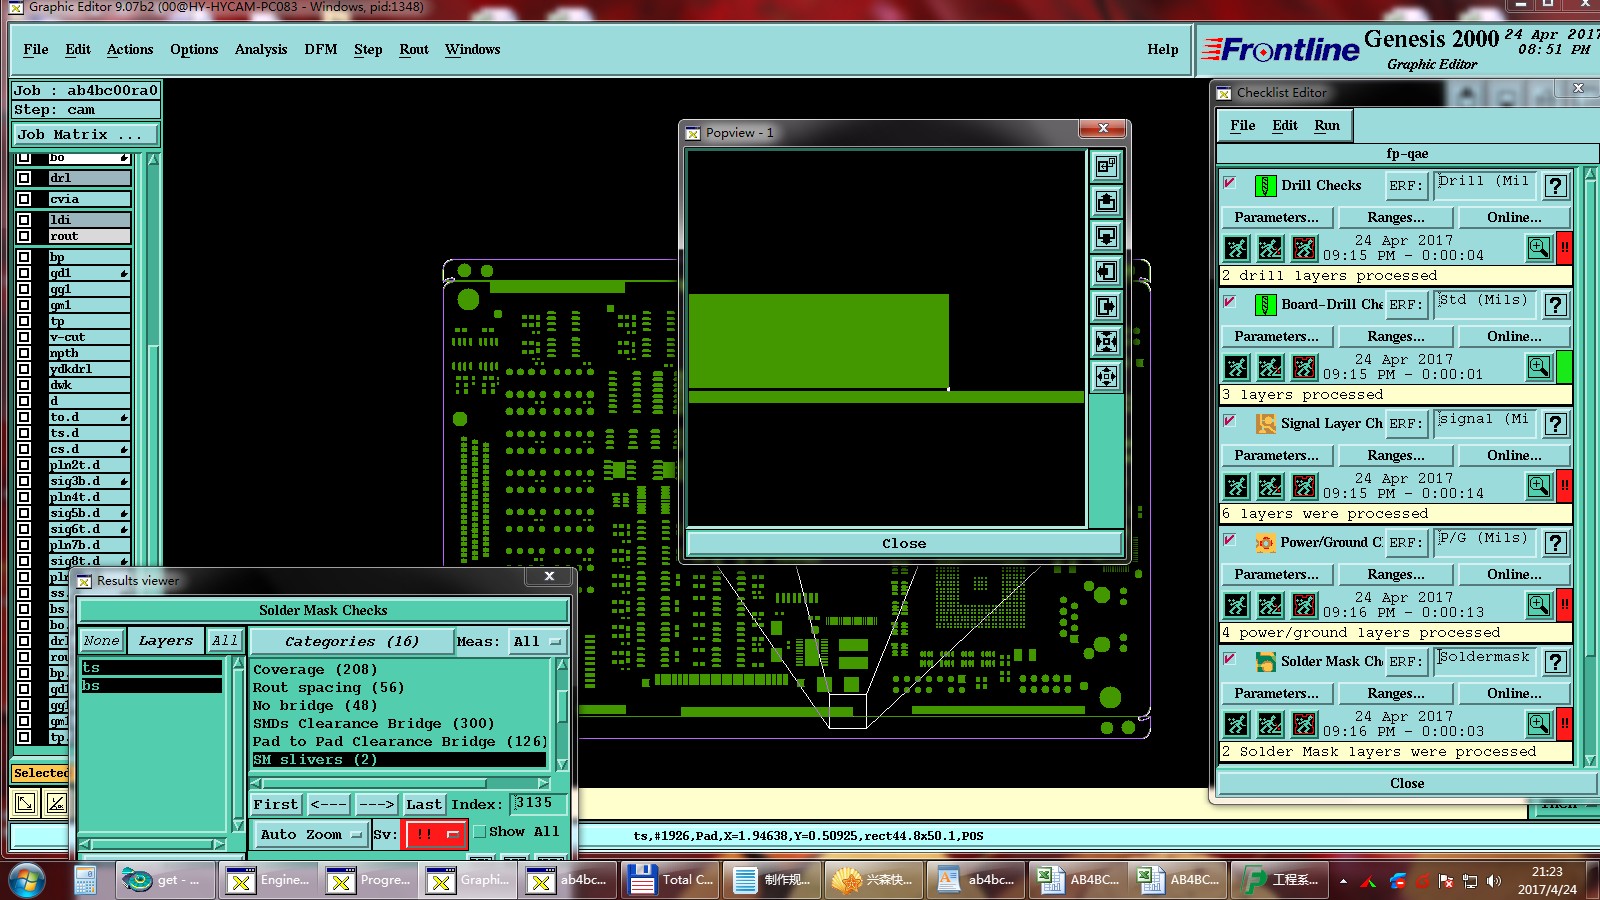Toggle cvia layer checkbox
The height and width of the screenshot is (900, 1600).
coord(24,199)
